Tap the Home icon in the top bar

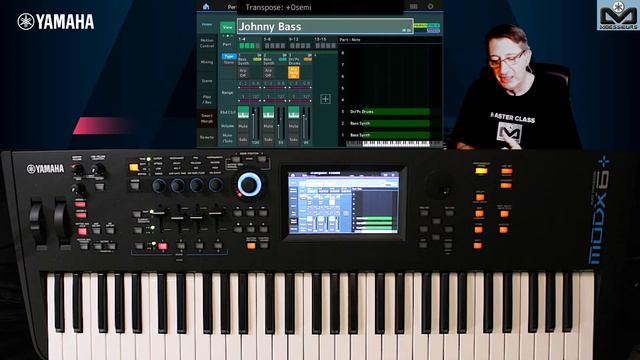pyautogui.click(x=206, y=7)
